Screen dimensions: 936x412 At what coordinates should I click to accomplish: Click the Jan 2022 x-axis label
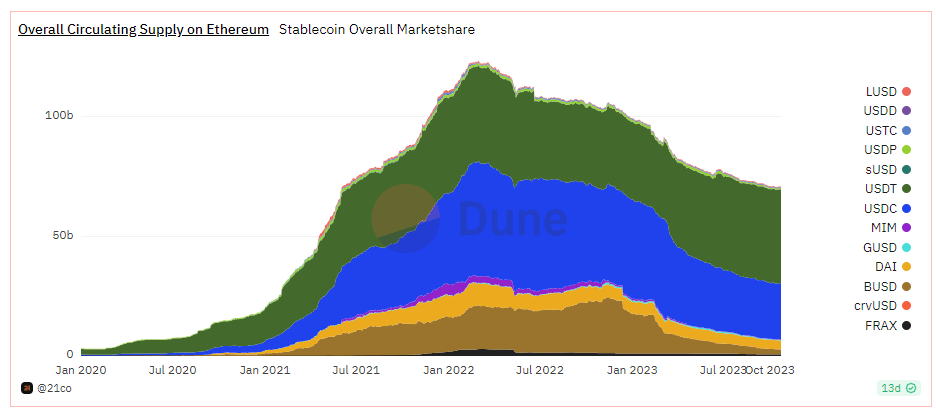pos(449,370)
